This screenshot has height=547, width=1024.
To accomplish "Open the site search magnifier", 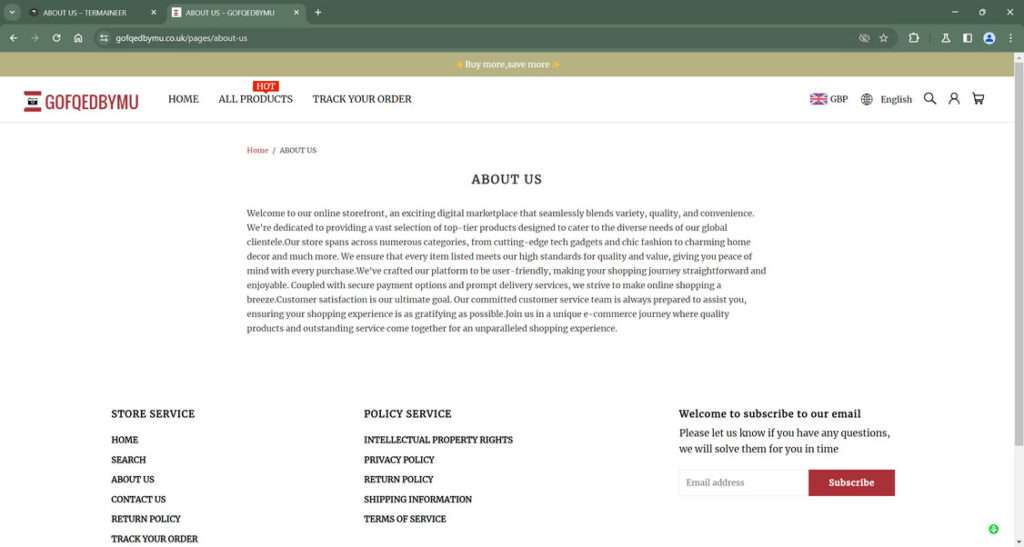I will coord(930,99).
